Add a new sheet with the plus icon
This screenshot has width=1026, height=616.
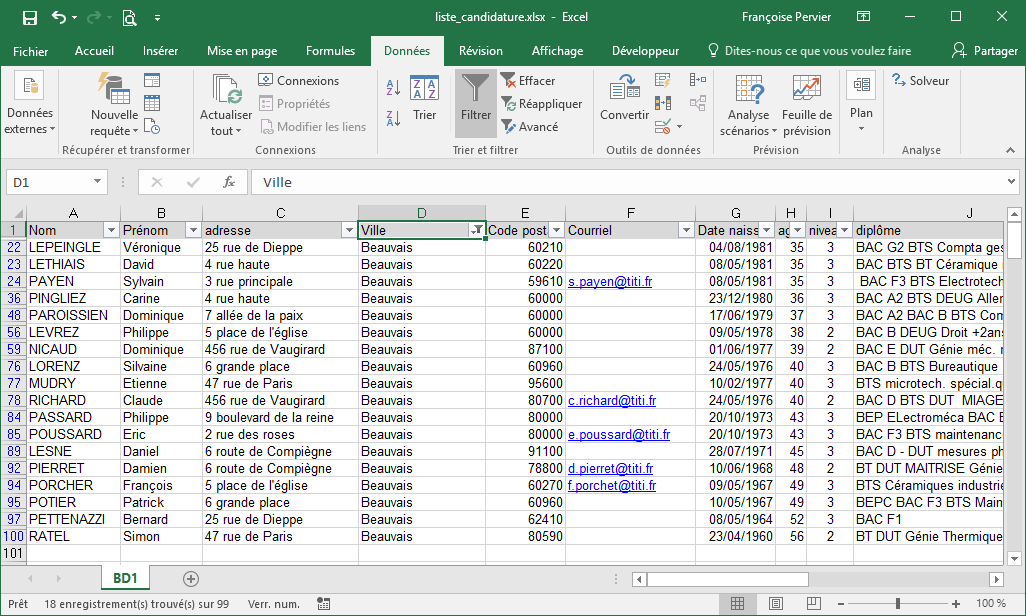191,578
